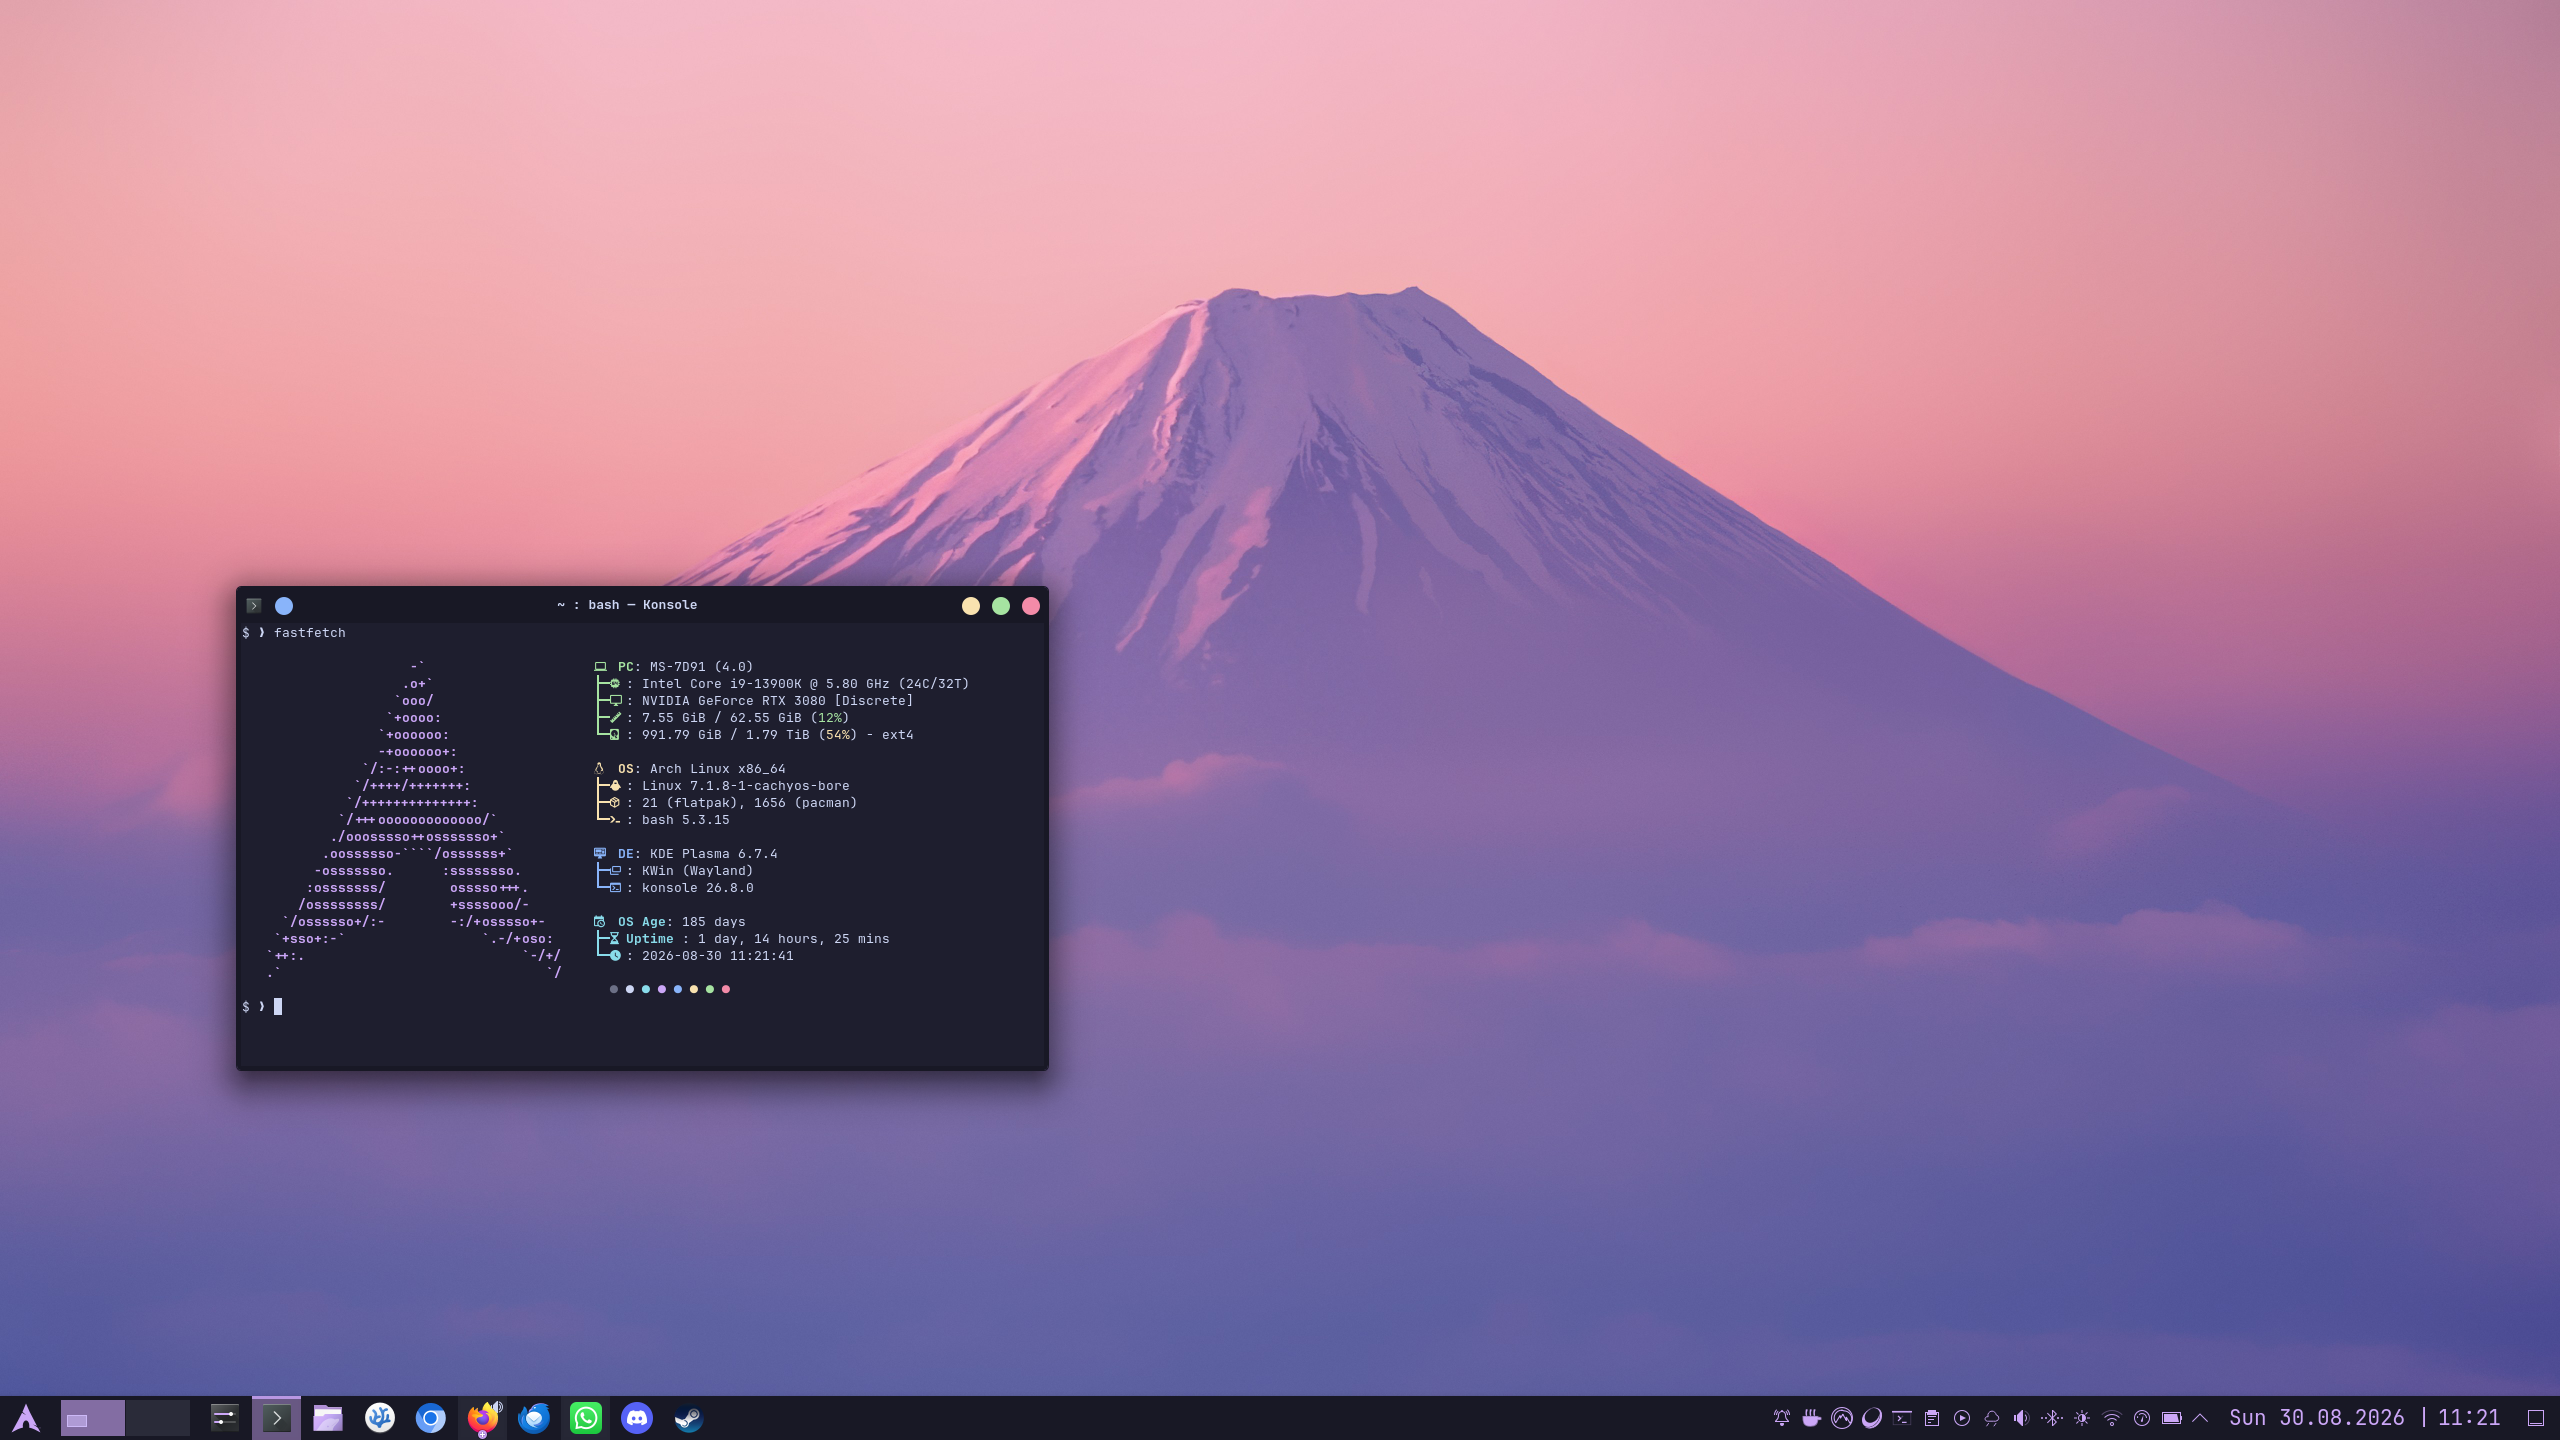Image resolution: width=2560 pixels, height=1440 pixels.
Task: Open the weather cloud tray icon
Action: point(1992,1418)
